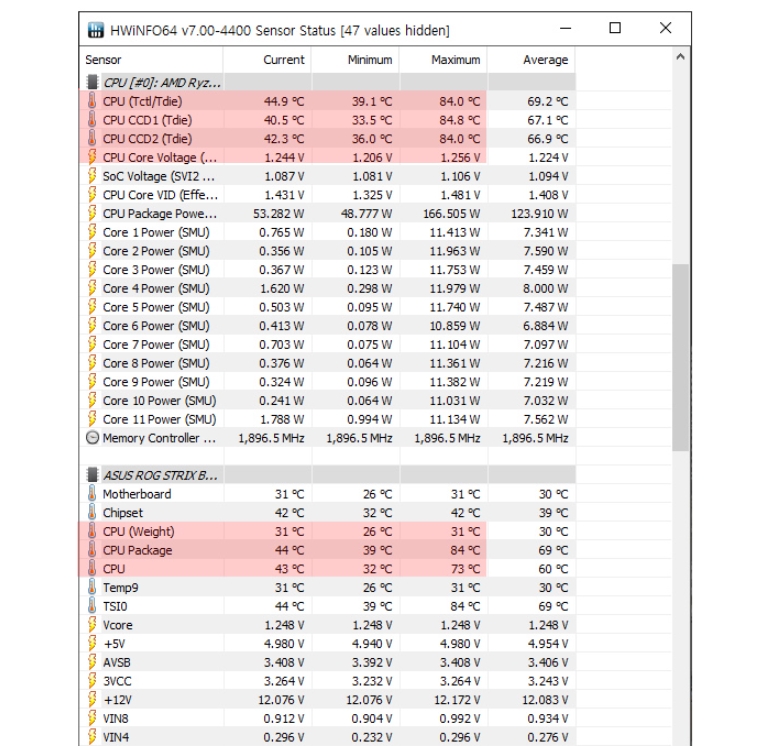Select the CPU Package Power row
Image resolution: width=765 pixels, height=746 pixels.
pyautogui.click(x=327, y=213)
